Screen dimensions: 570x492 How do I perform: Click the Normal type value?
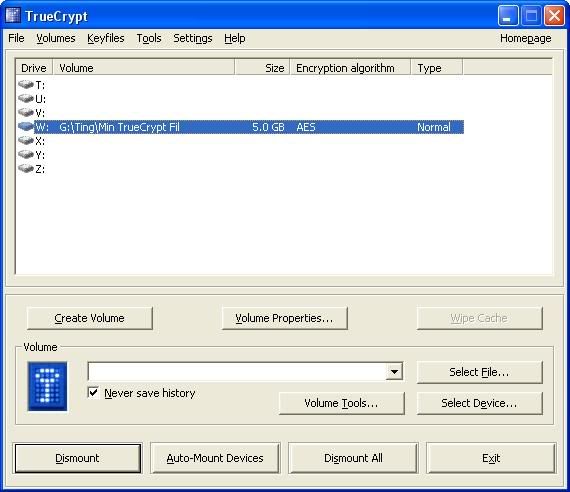point(434,127)
